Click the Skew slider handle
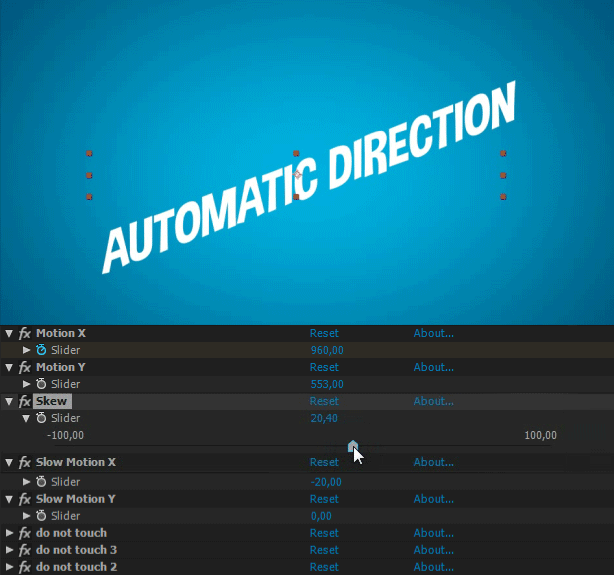This screenshot has width=614, height=575. click(x=353, y=446)
